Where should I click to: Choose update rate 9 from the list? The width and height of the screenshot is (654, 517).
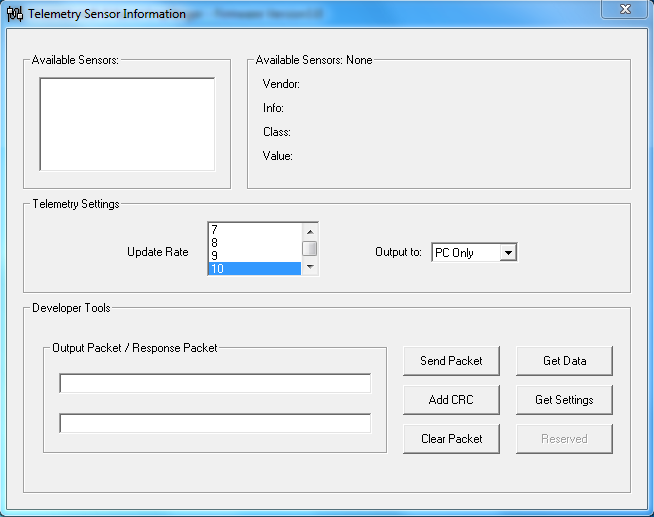pos(253,256)
